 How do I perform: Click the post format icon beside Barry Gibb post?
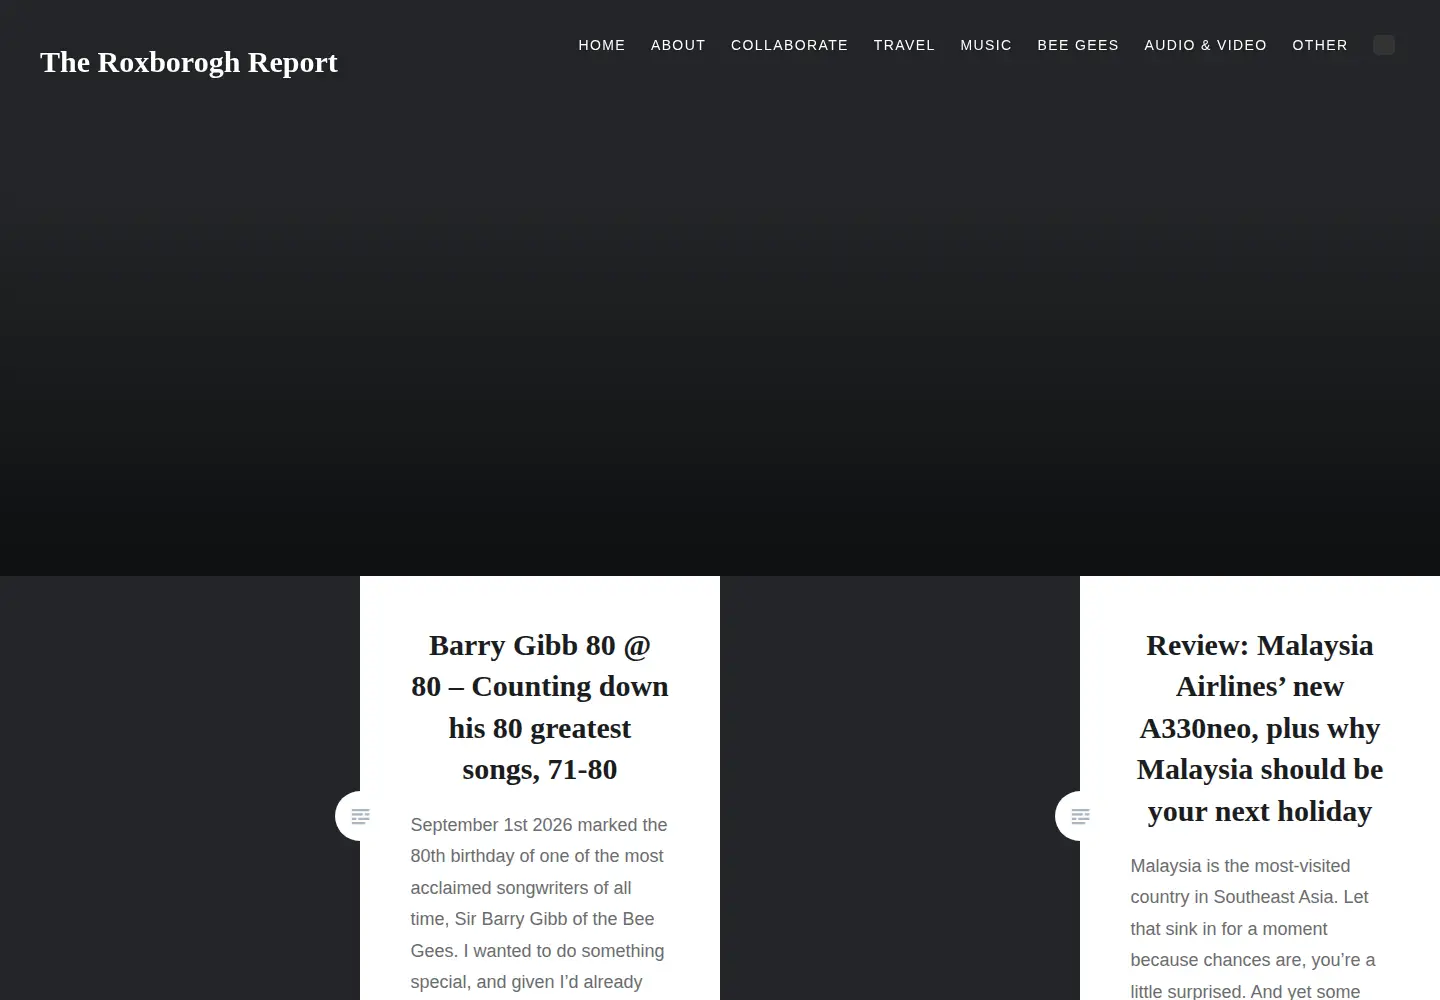[360, 816]
